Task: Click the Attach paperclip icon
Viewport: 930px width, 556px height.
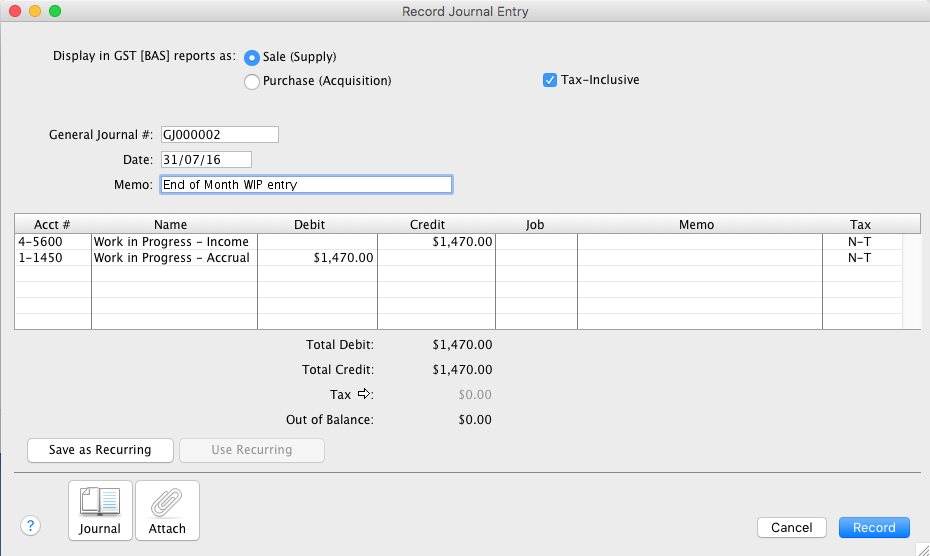Action: pyautogui.click(x=167, y=510)
